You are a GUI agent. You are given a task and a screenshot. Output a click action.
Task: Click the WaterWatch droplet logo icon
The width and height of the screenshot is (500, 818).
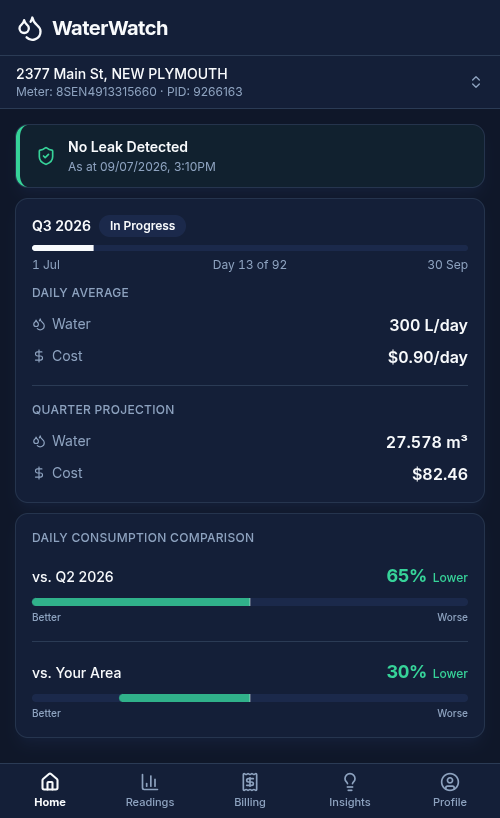click(30, 28)
